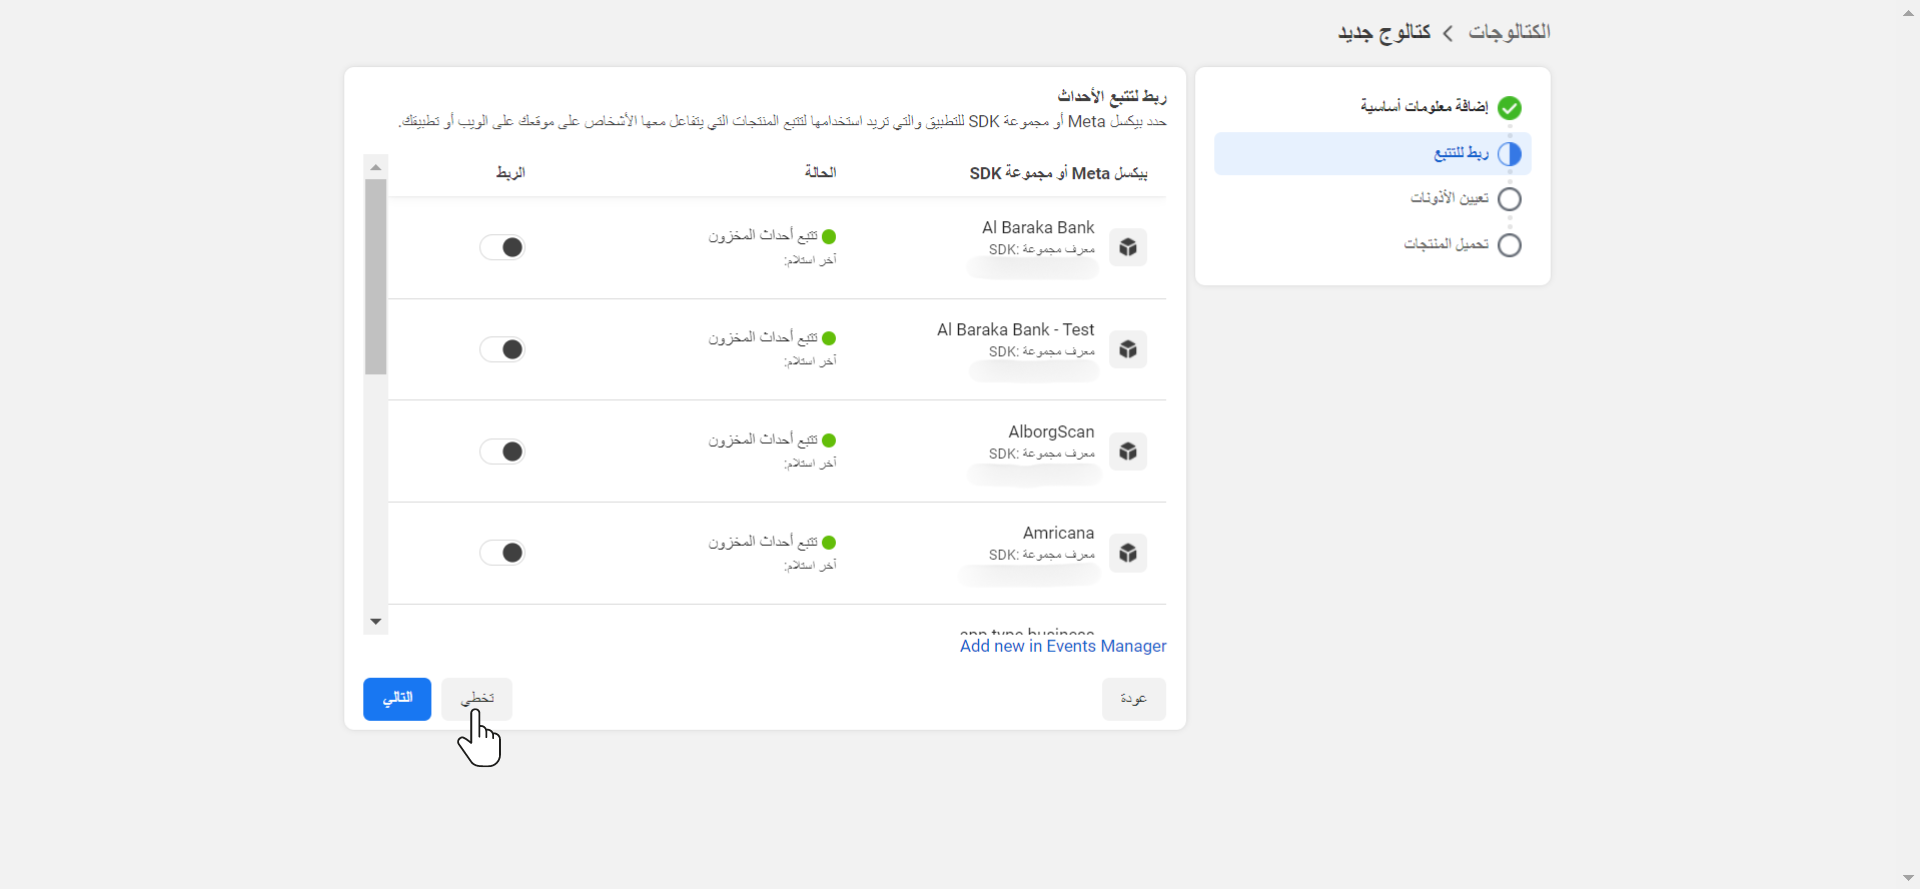
Task: Click the empty circle step icon for تحميل المنتجات
Action: pos(1510,245)
